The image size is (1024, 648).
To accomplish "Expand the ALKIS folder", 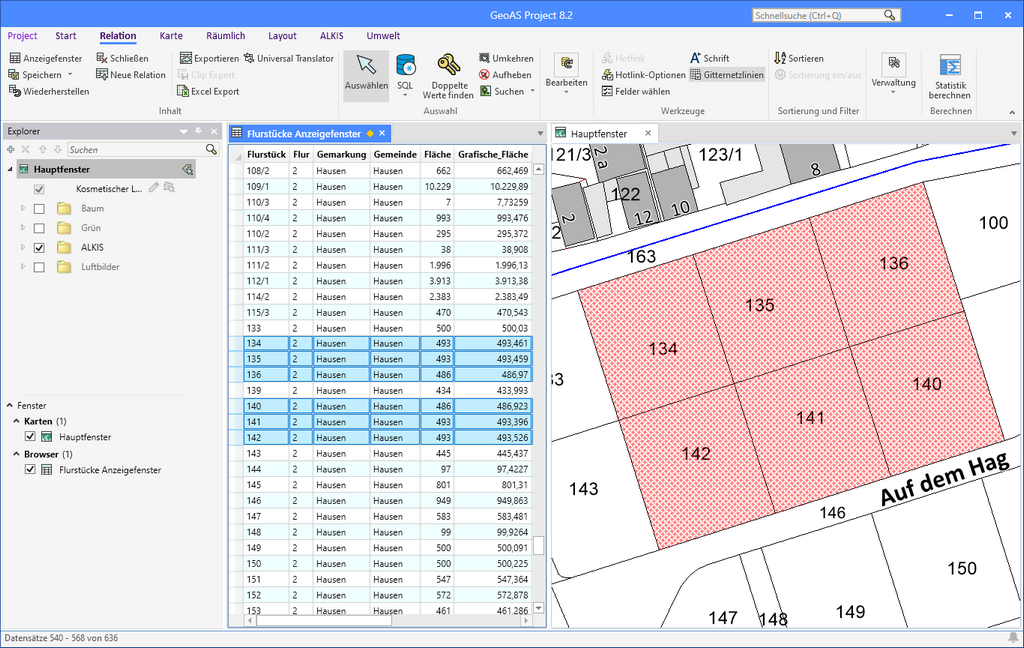I will 23,248.
